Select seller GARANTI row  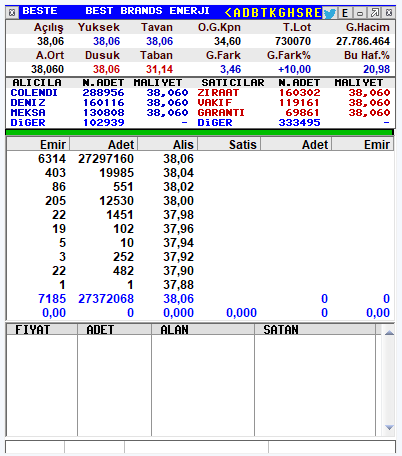pos(294,113)
